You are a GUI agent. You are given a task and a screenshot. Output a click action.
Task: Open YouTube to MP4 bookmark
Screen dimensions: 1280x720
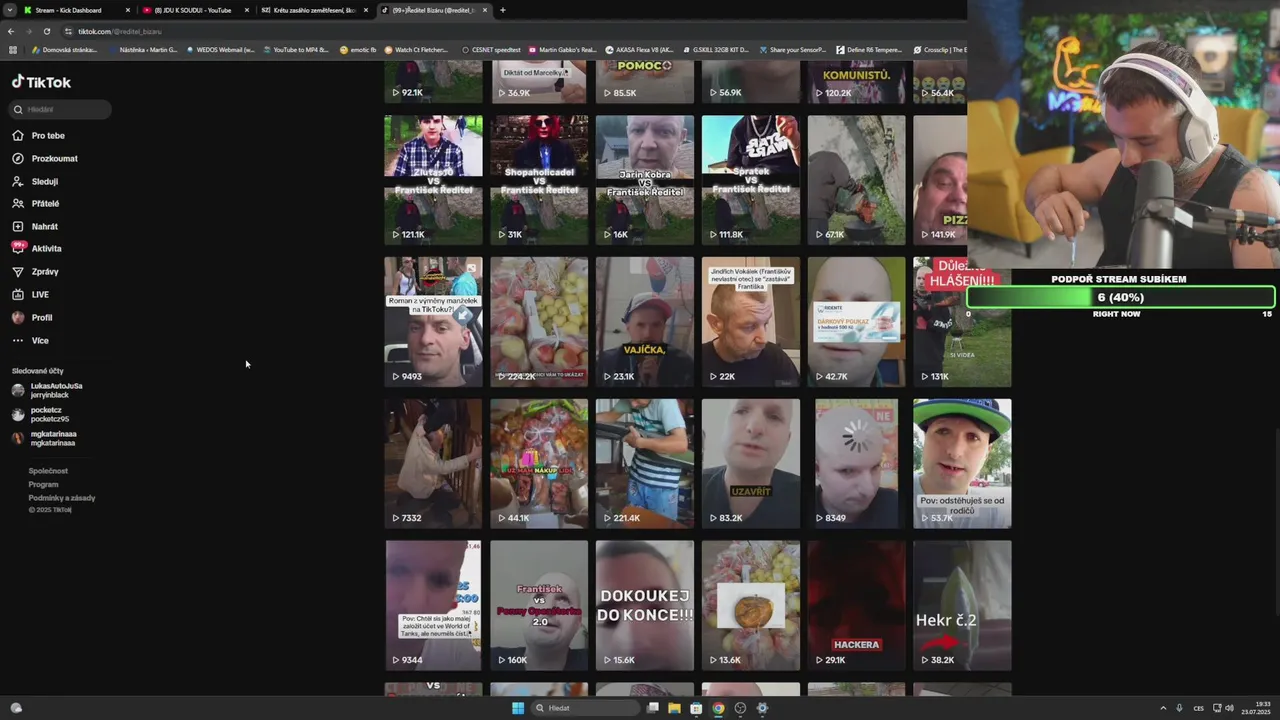pos(295,49)
